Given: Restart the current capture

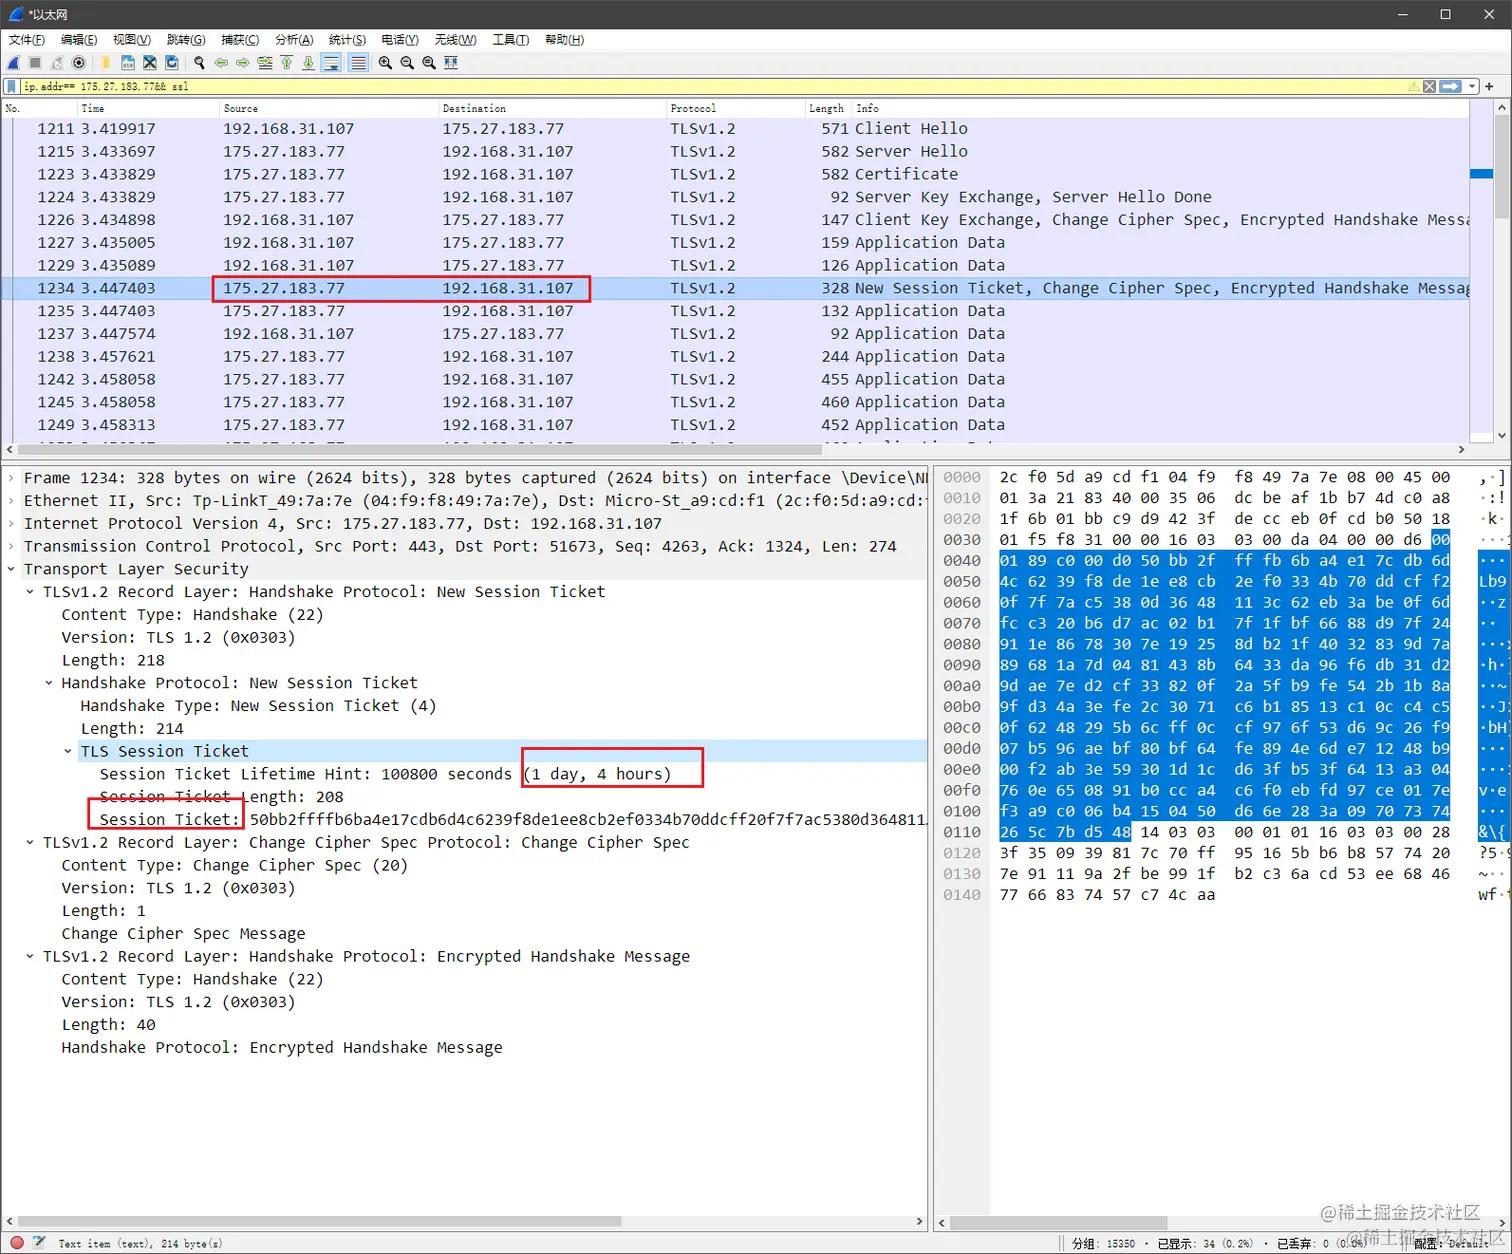Looking at the screenshot, I should click(57, 63).
